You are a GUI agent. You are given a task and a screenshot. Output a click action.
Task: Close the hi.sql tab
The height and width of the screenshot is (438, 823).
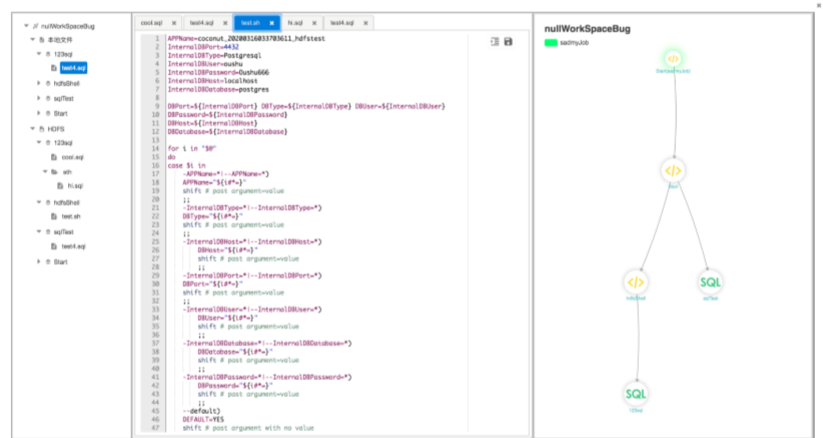click(x=313, y=21)
